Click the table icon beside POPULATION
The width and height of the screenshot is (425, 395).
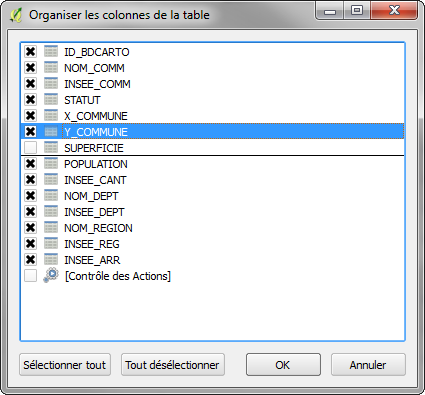tap(51, 164)
